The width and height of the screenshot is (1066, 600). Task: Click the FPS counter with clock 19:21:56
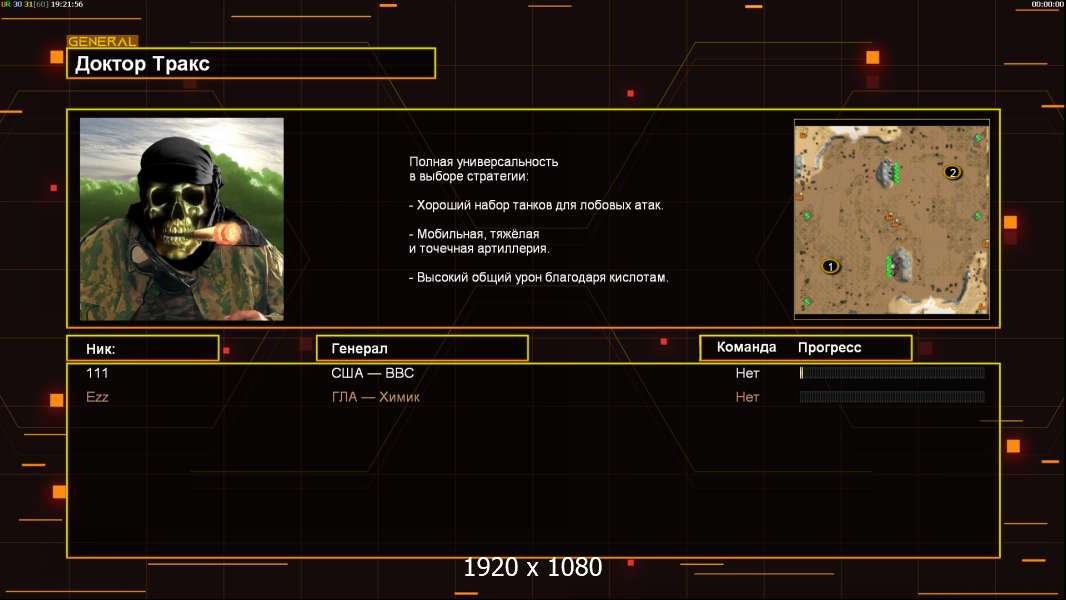coord(42,4)
